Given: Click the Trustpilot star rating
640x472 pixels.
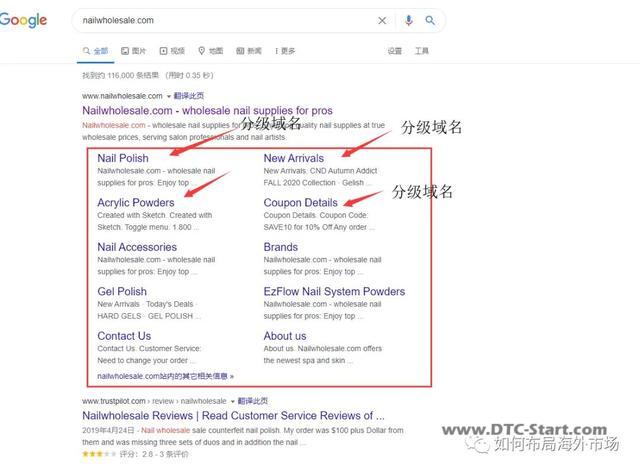Looking at the screenshot, I should click(x=99, y=454).
